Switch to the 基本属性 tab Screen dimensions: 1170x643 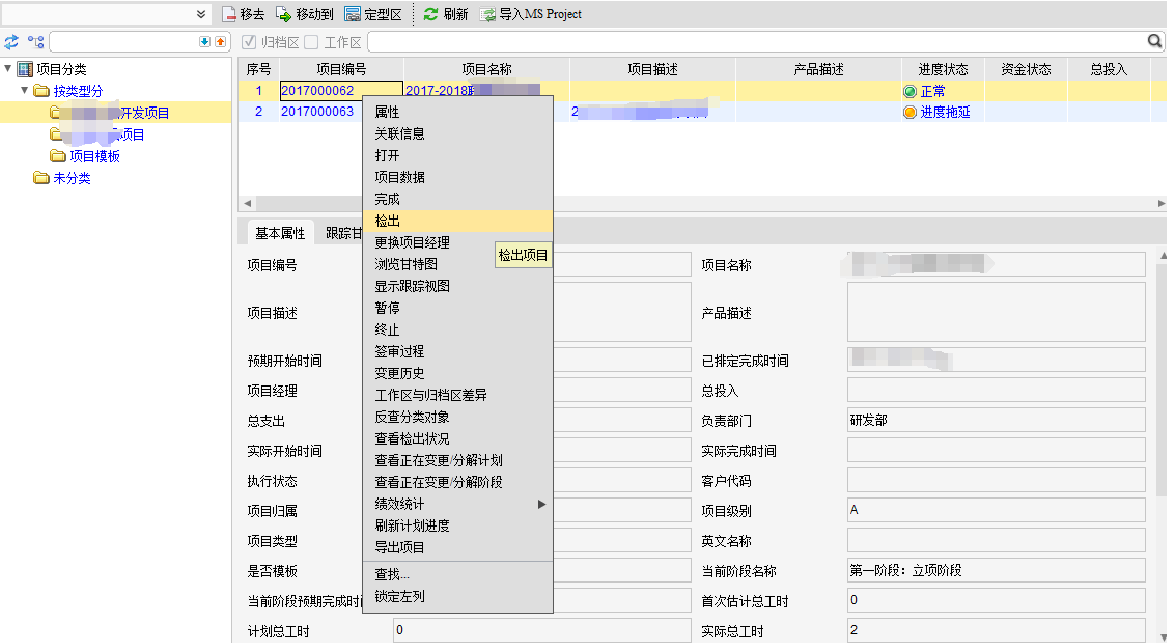point(279,233)
